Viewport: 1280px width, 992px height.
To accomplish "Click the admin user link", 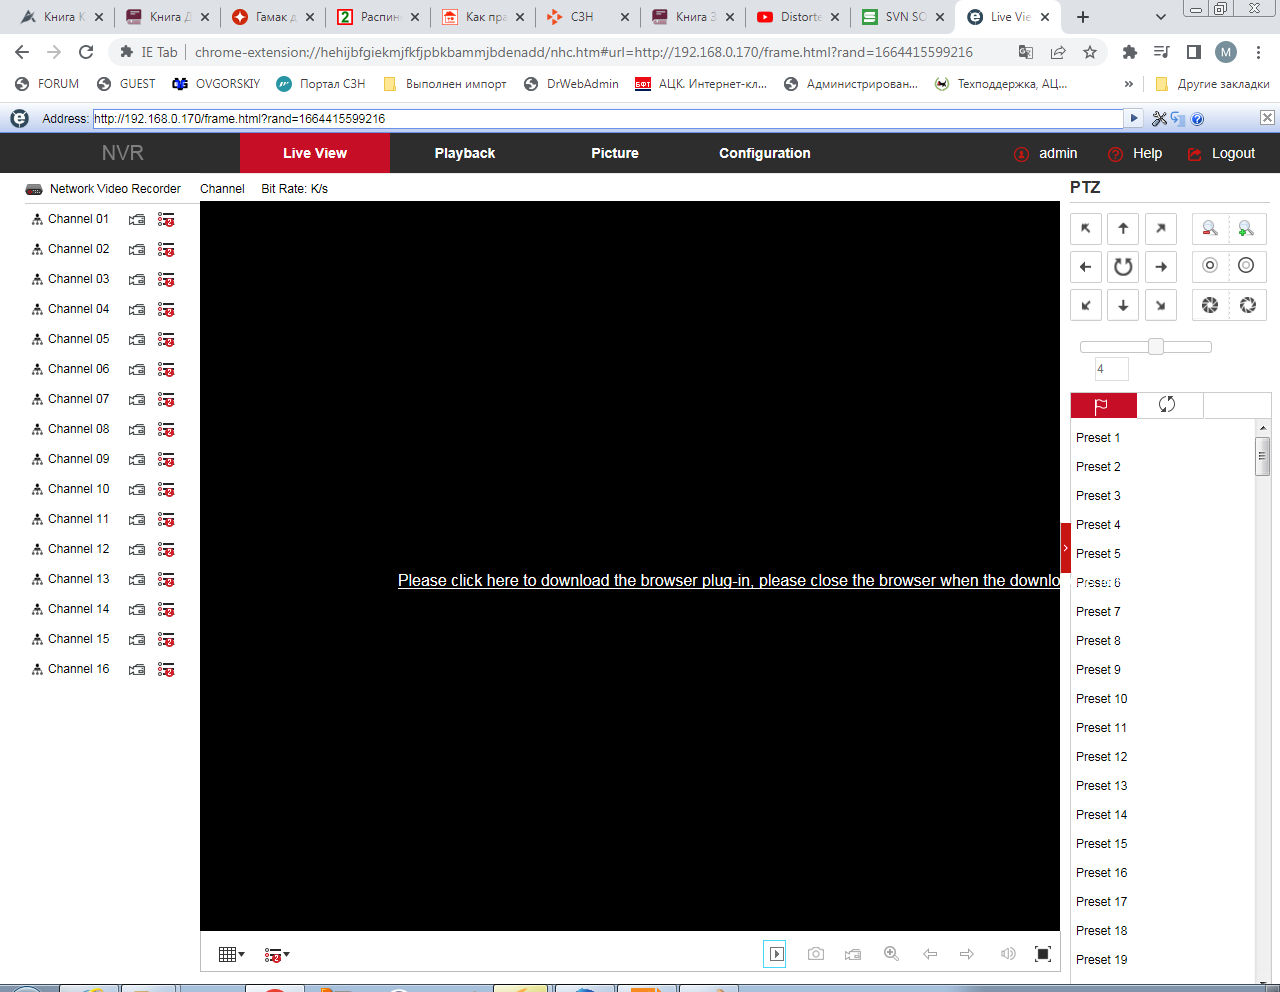I will pyautogui.click(x=1058, y=153).
